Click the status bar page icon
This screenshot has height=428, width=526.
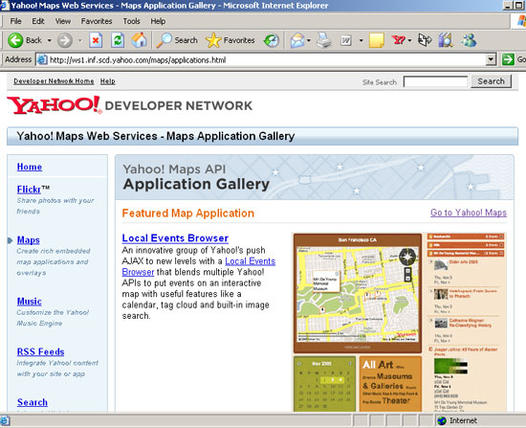tap(5, 421)
